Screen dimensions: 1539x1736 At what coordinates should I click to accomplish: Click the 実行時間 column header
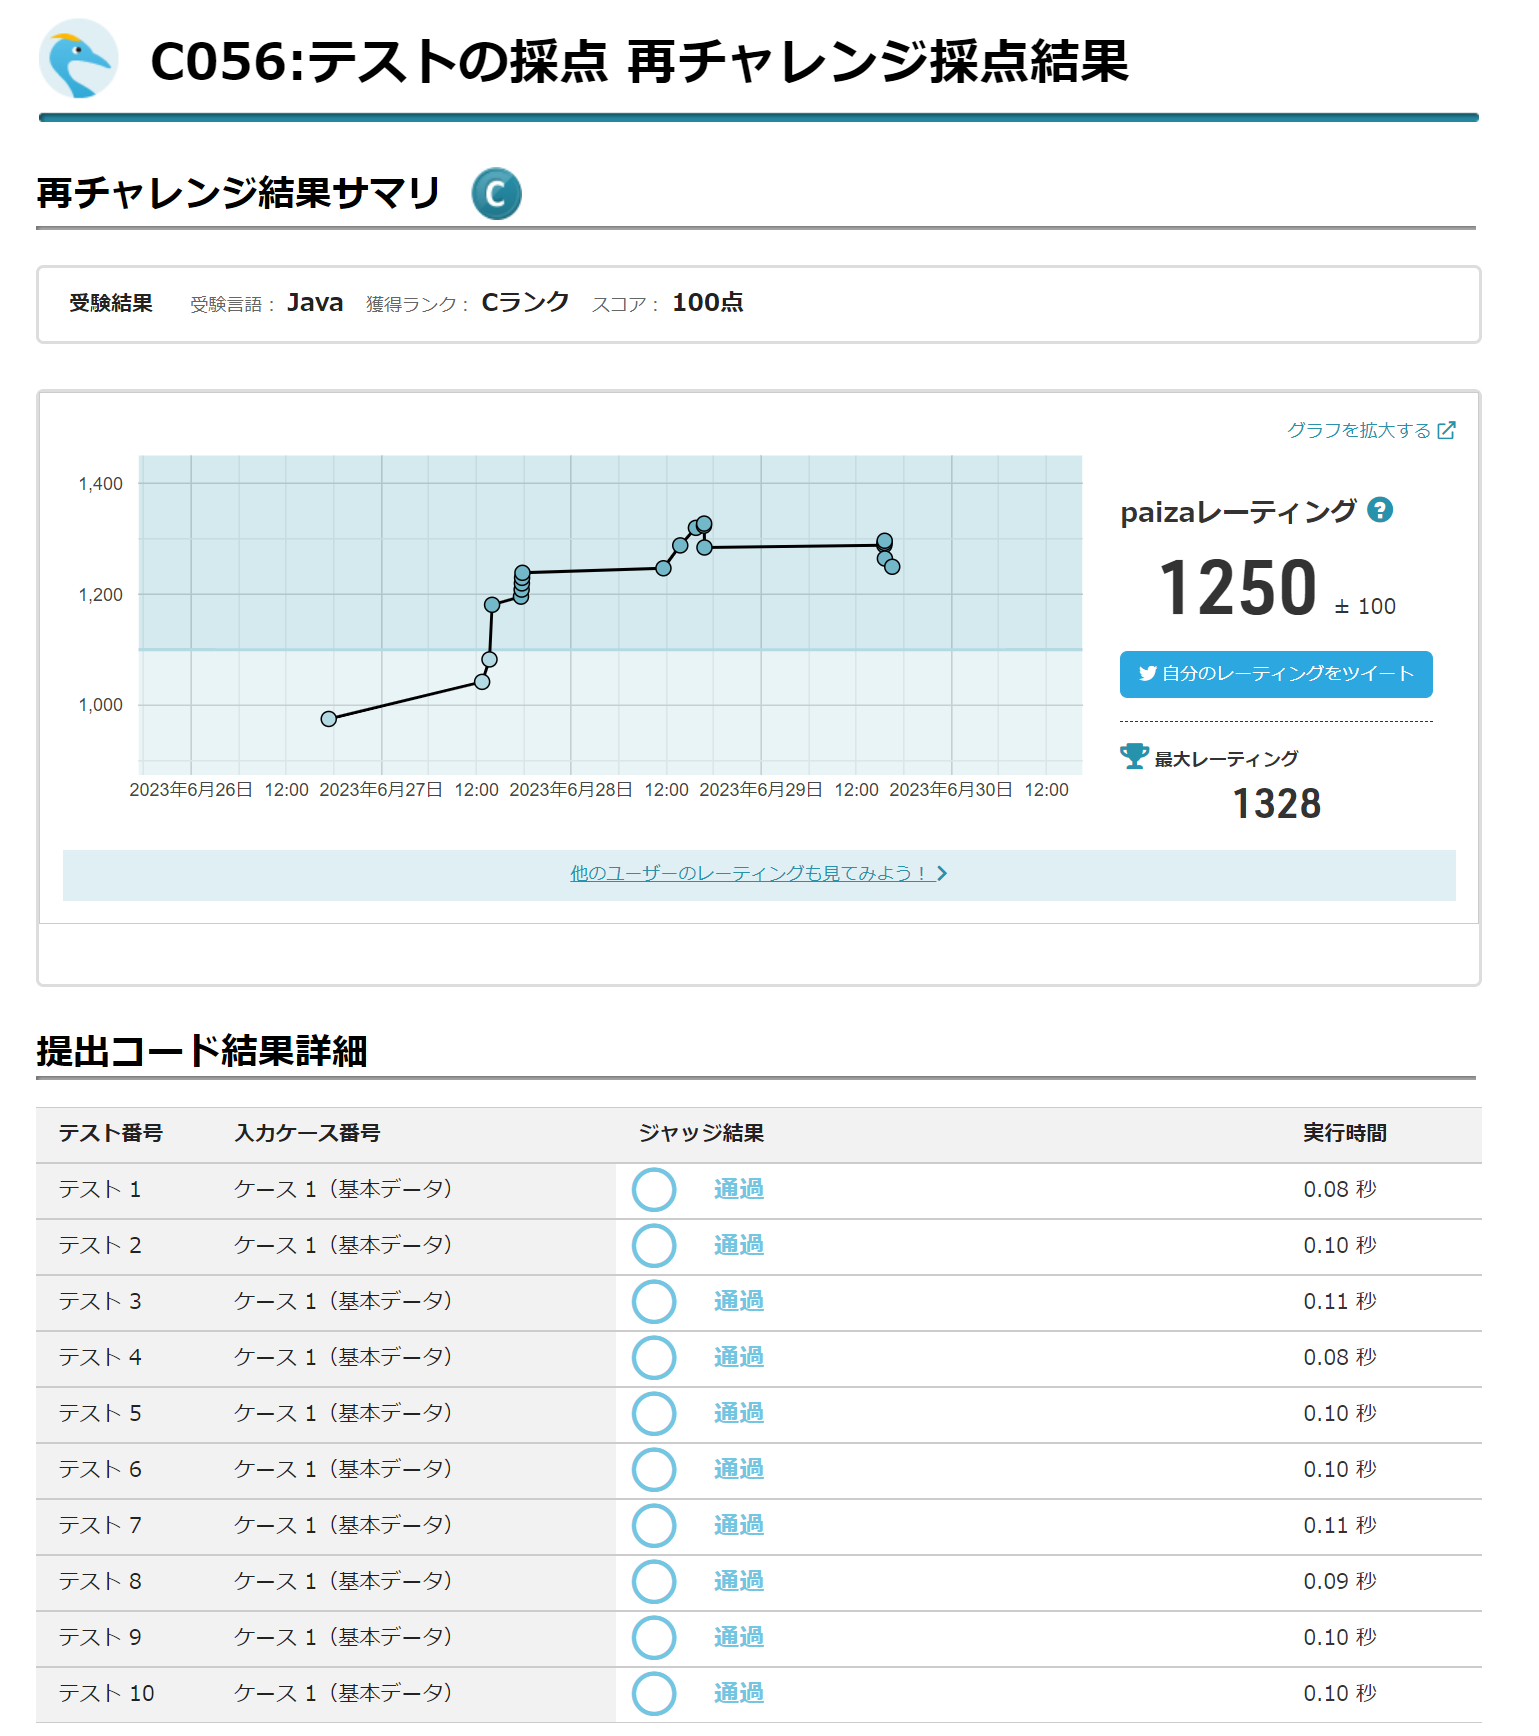(x=1344, y=1133)
